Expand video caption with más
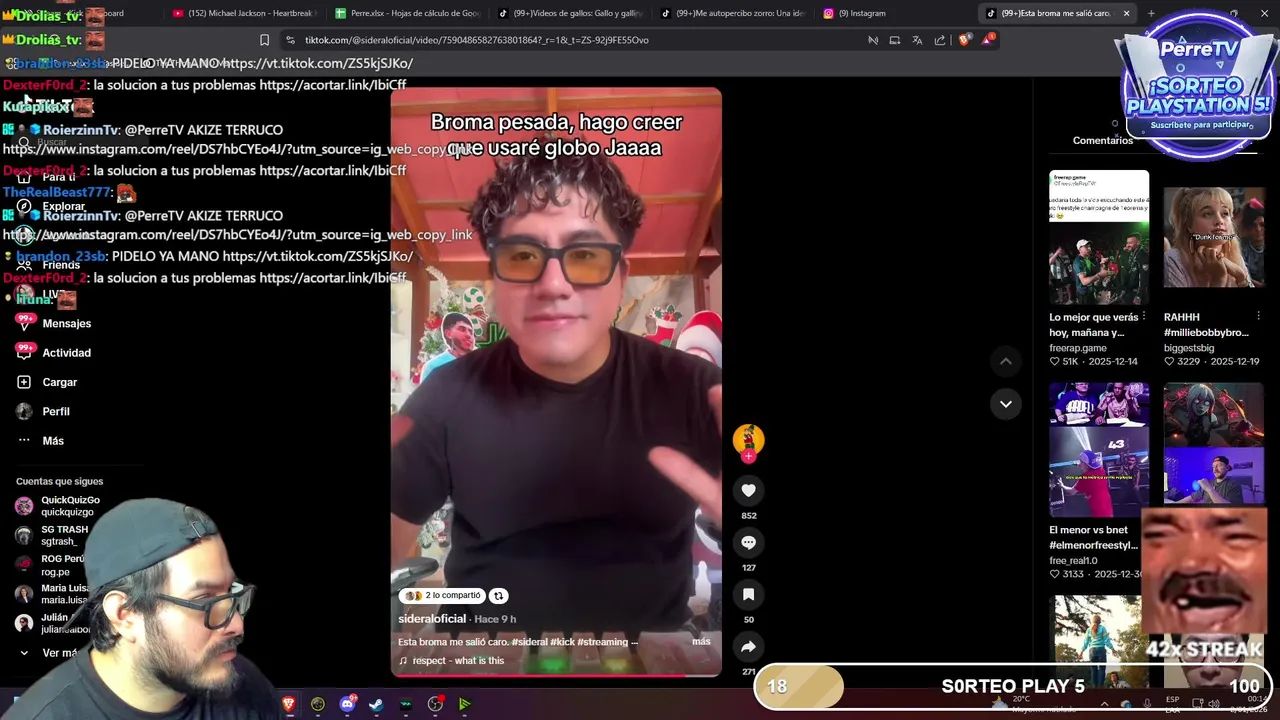Screen dimensions: 1280x720 coord(701,641)
